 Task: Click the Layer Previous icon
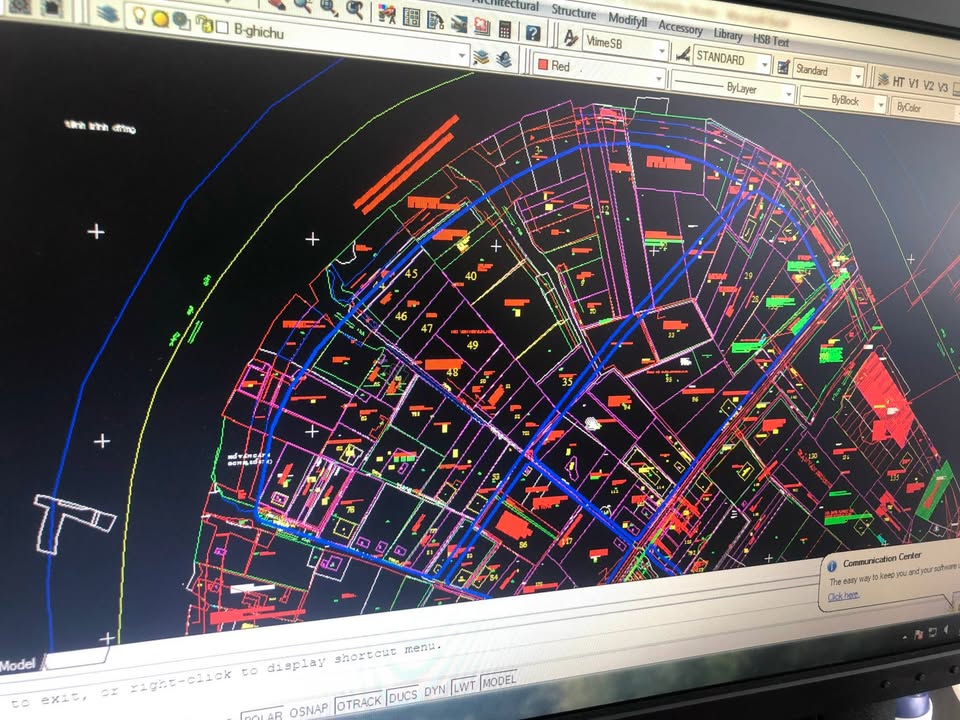tap(504, 58)
